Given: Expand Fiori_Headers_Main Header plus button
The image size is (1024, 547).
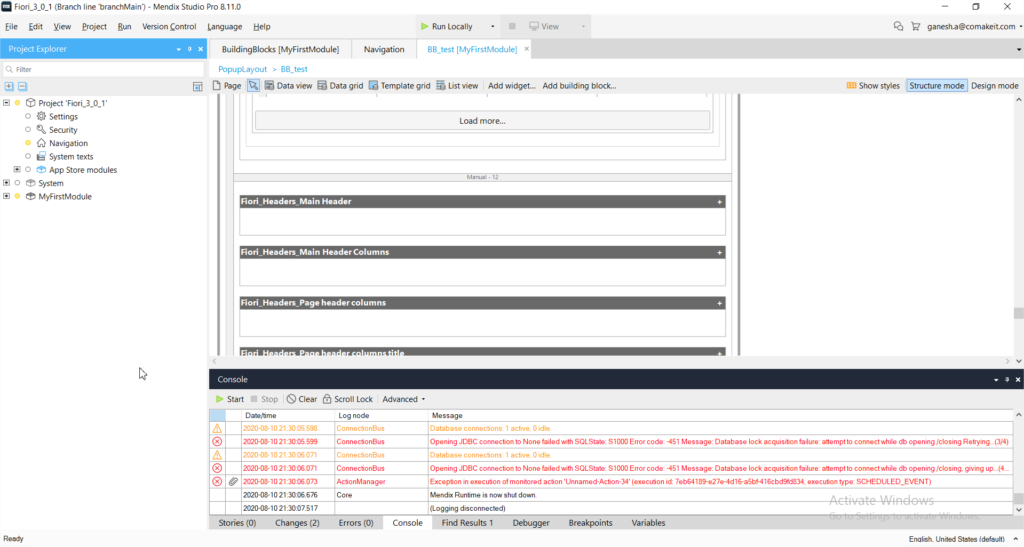Looking at the screenshot, I should click(720, 202).
